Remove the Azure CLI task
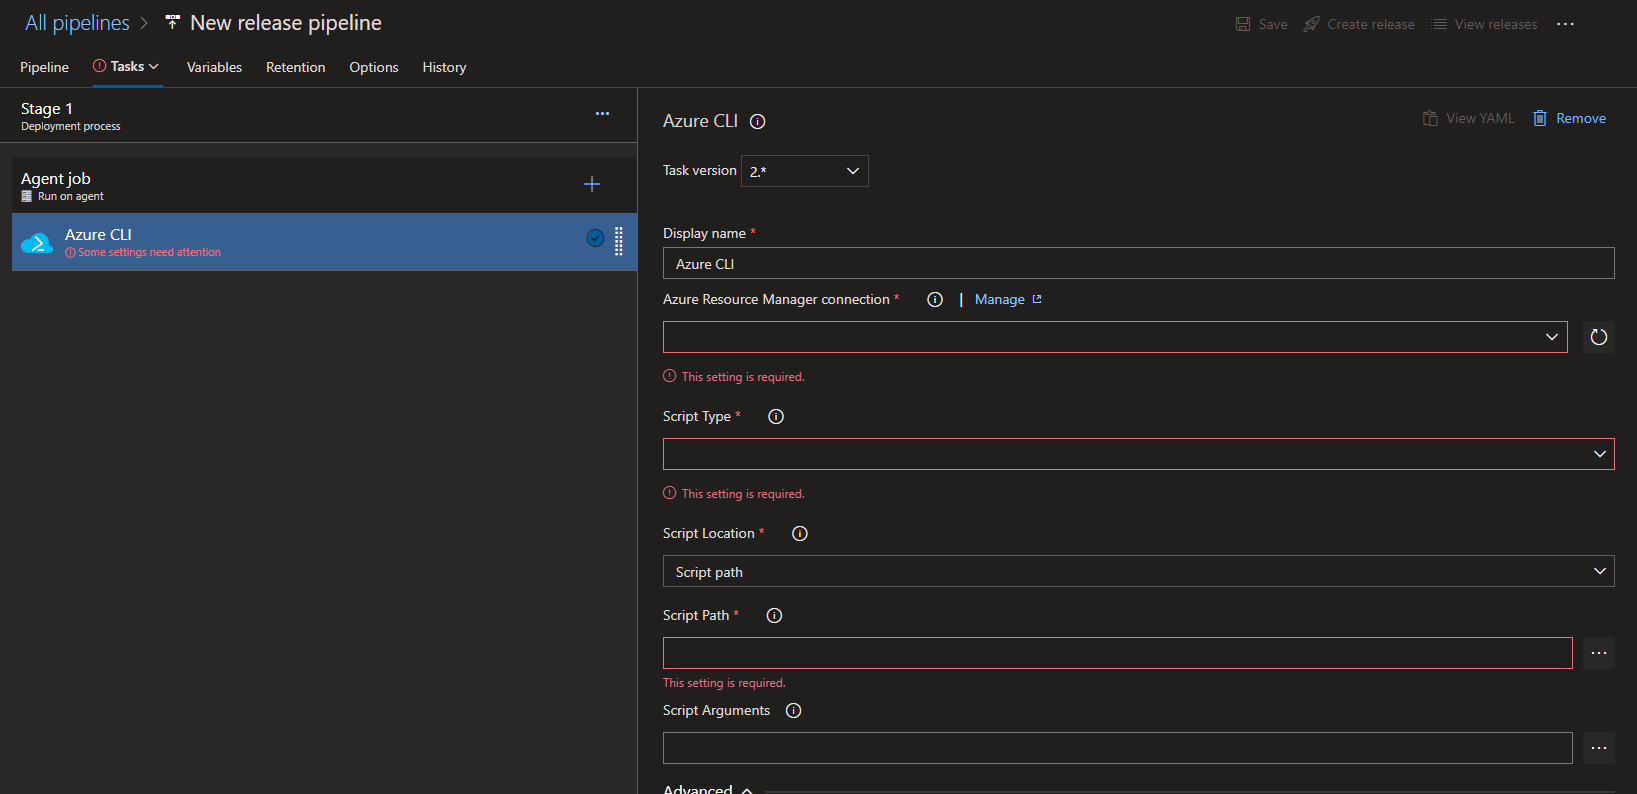This screenshot has height=794, width=1637. pyautogui.click(x=1570, y=118)
